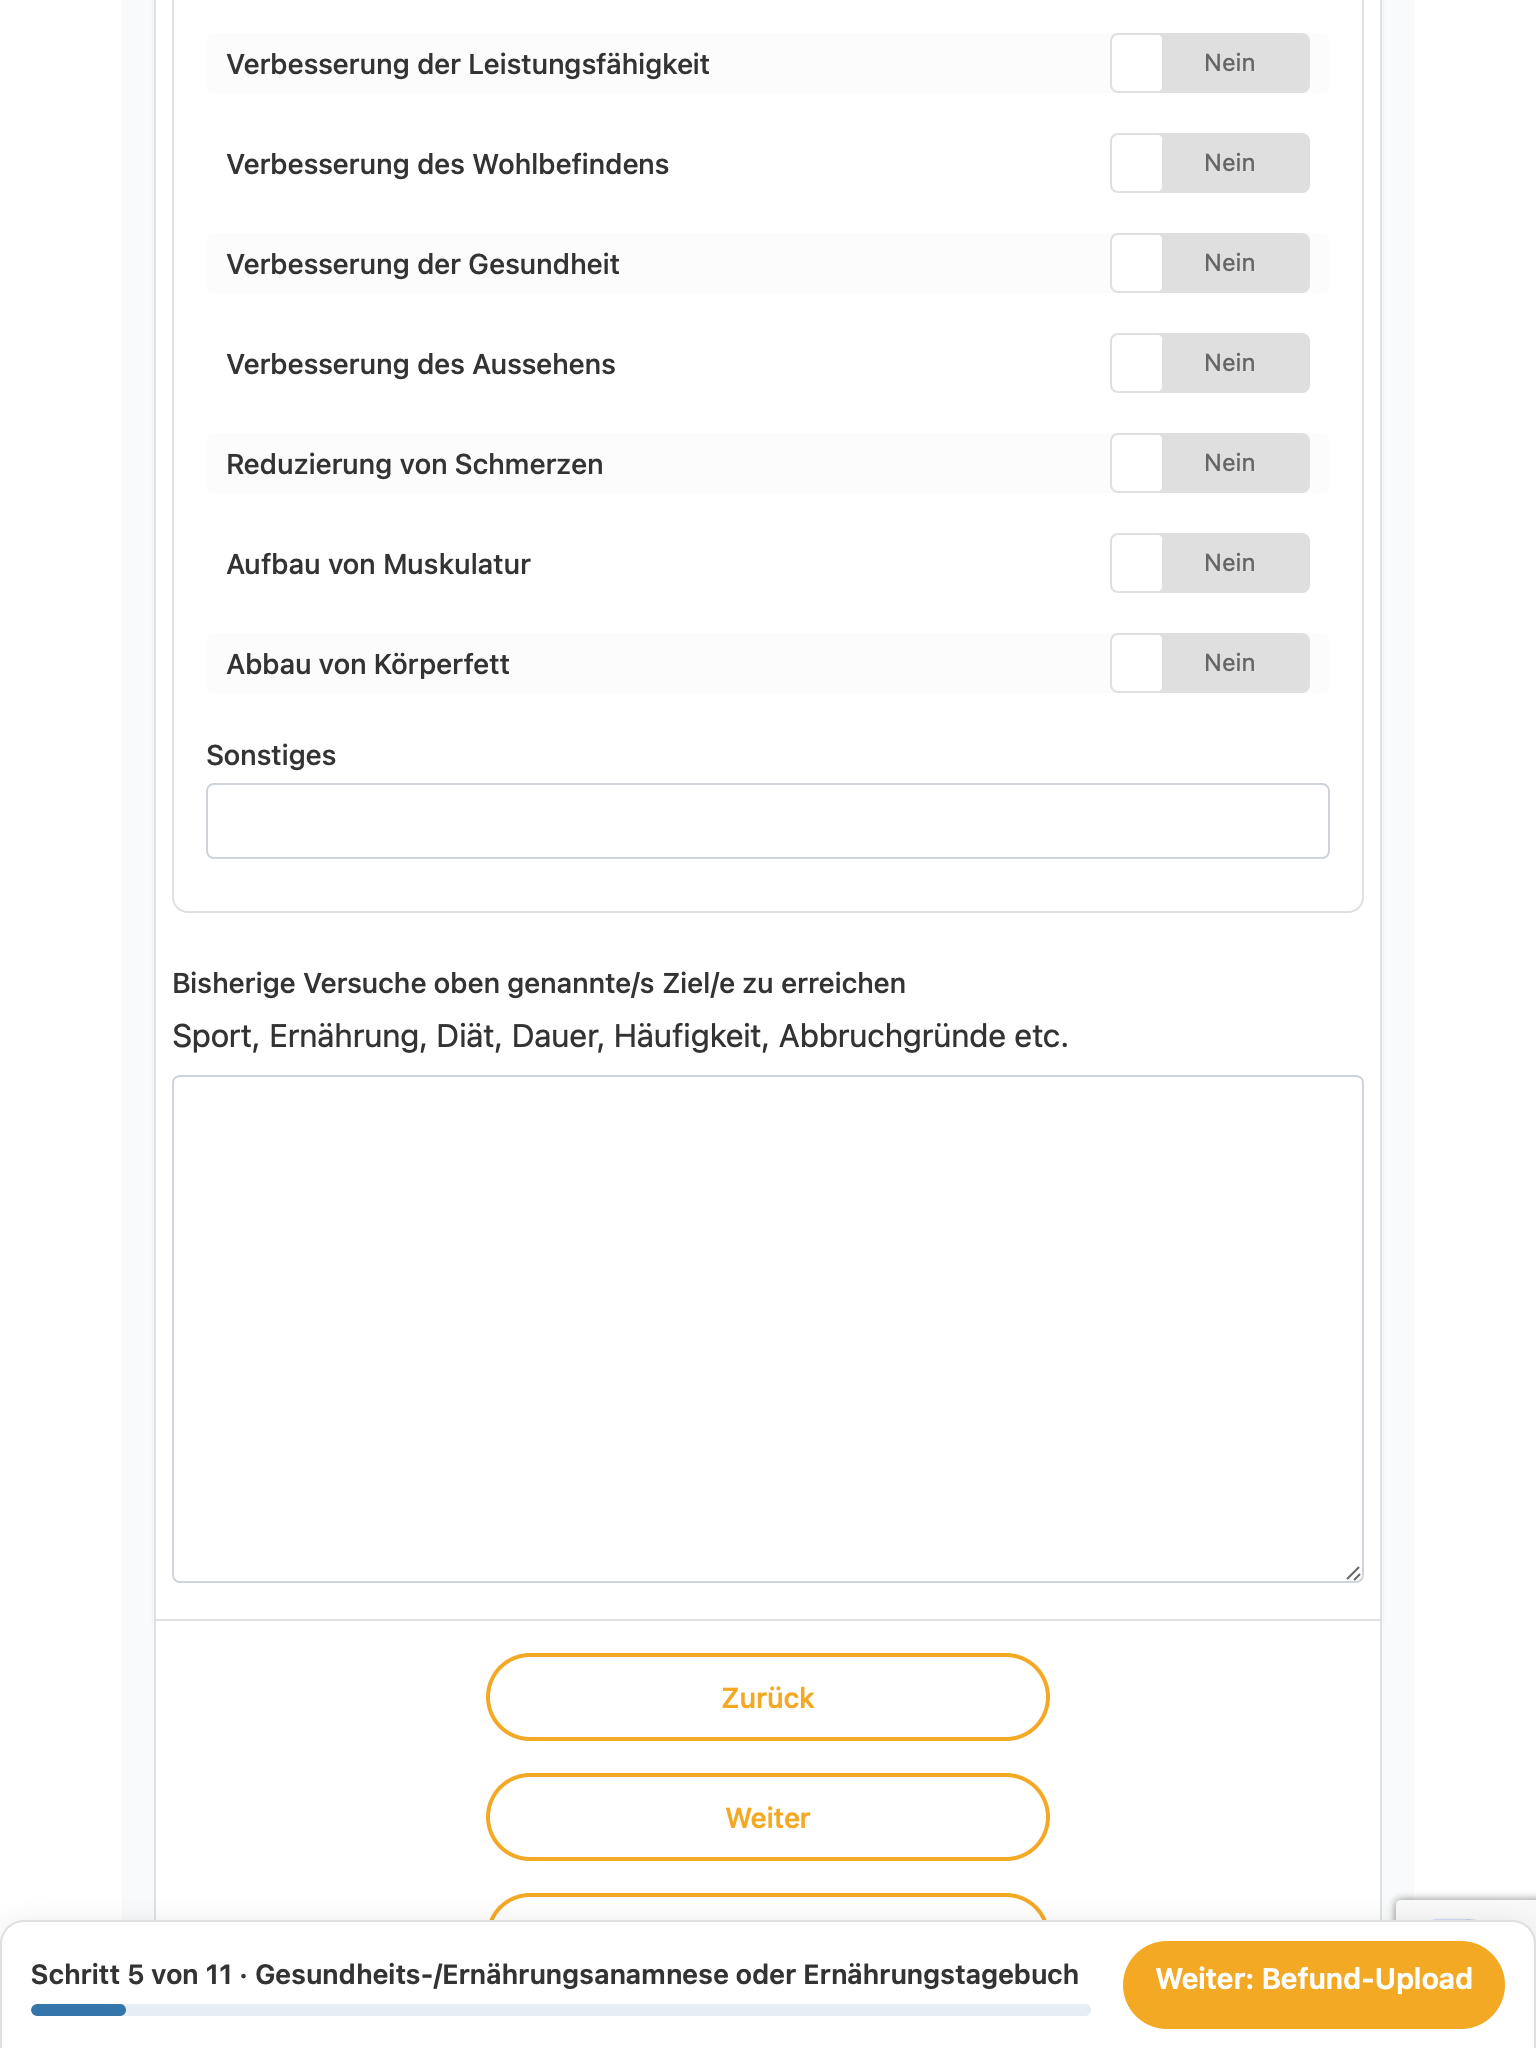Click the Weiter outline button
1536x2048 pixels.
pyautogui.click(x=767, y=1817)
